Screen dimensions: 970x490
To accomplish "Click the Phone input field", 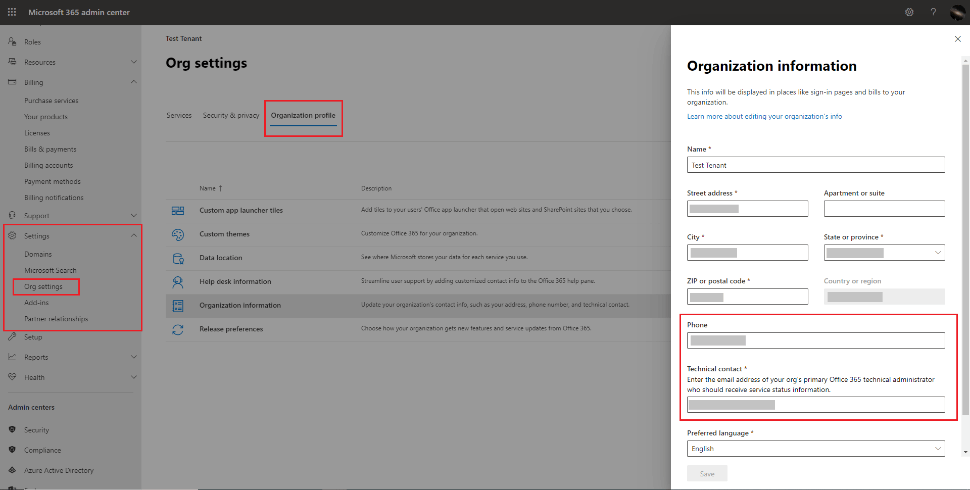I will click(816, 340).
